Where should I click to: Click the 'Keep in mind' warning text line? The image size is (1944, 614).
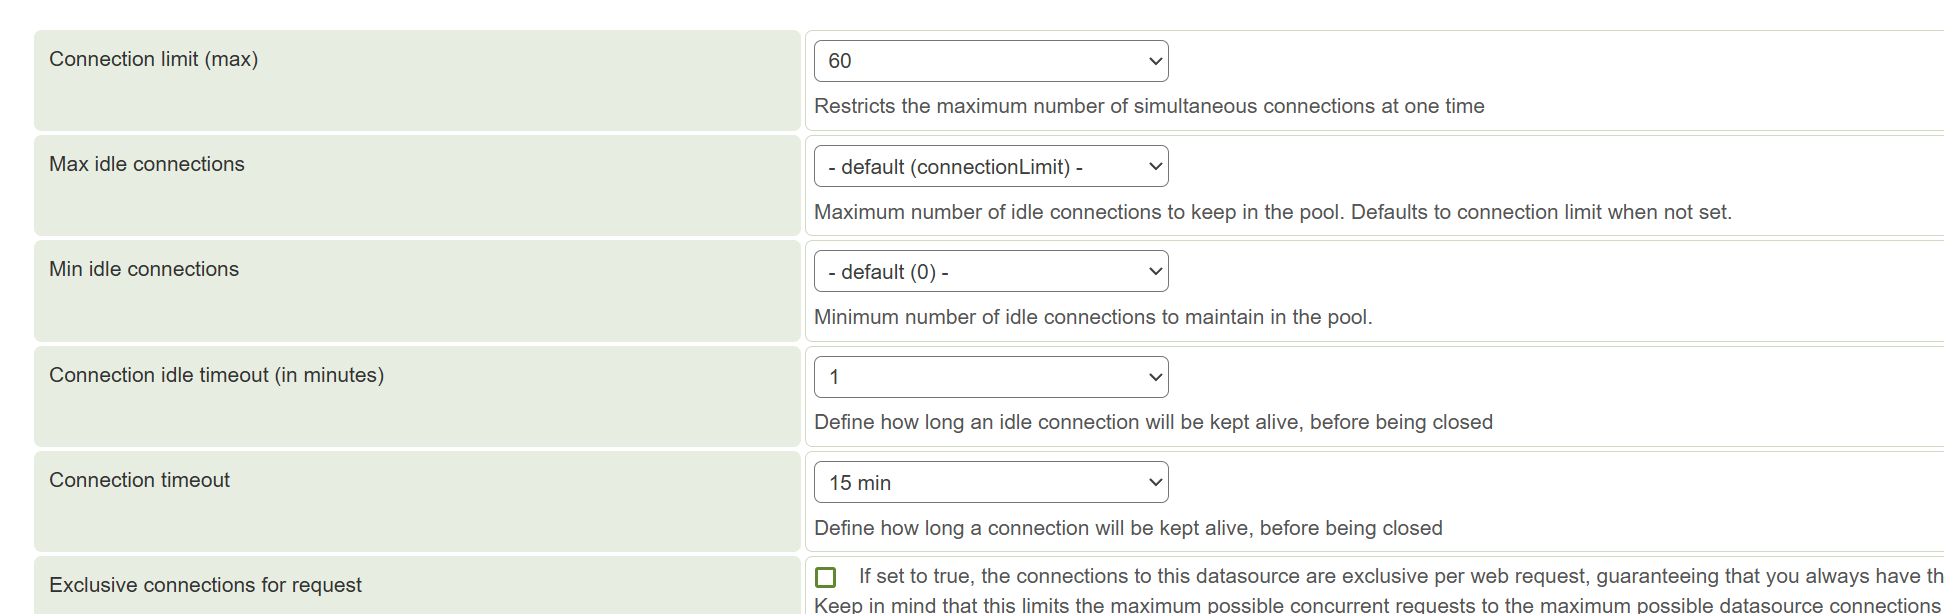click(x=1376, y=605)
